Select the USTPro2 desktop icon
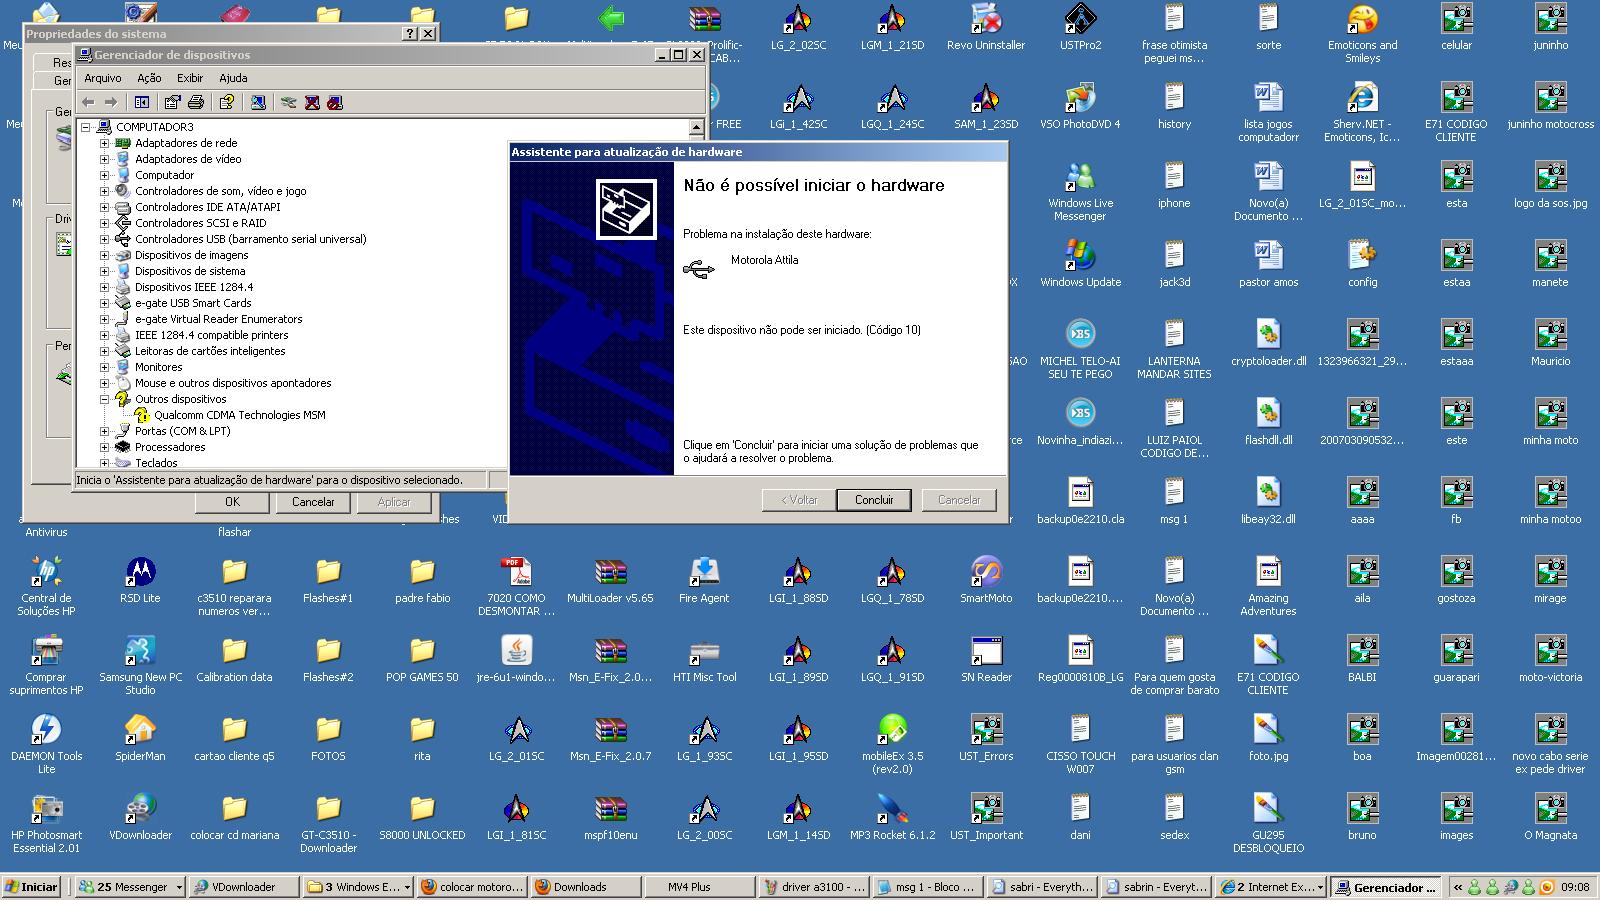 [1080, 28]
